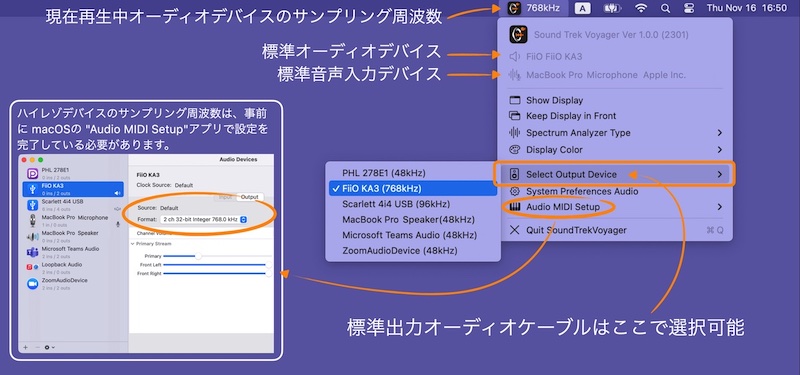Viewport: 800px width, 375px height.
Task: Open the Format dropdown 2 ch 32-bit Integer 768.0 kHz
Action: (x=204, y=219)
